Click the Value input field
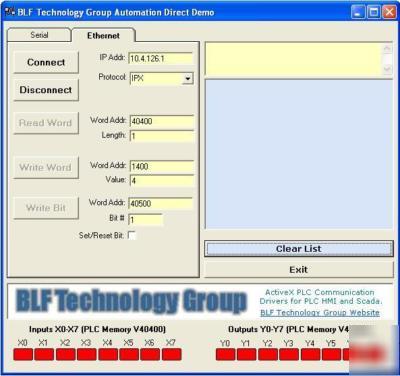The height and width of the screenshot is (376, 400). (x=162, y=181)
